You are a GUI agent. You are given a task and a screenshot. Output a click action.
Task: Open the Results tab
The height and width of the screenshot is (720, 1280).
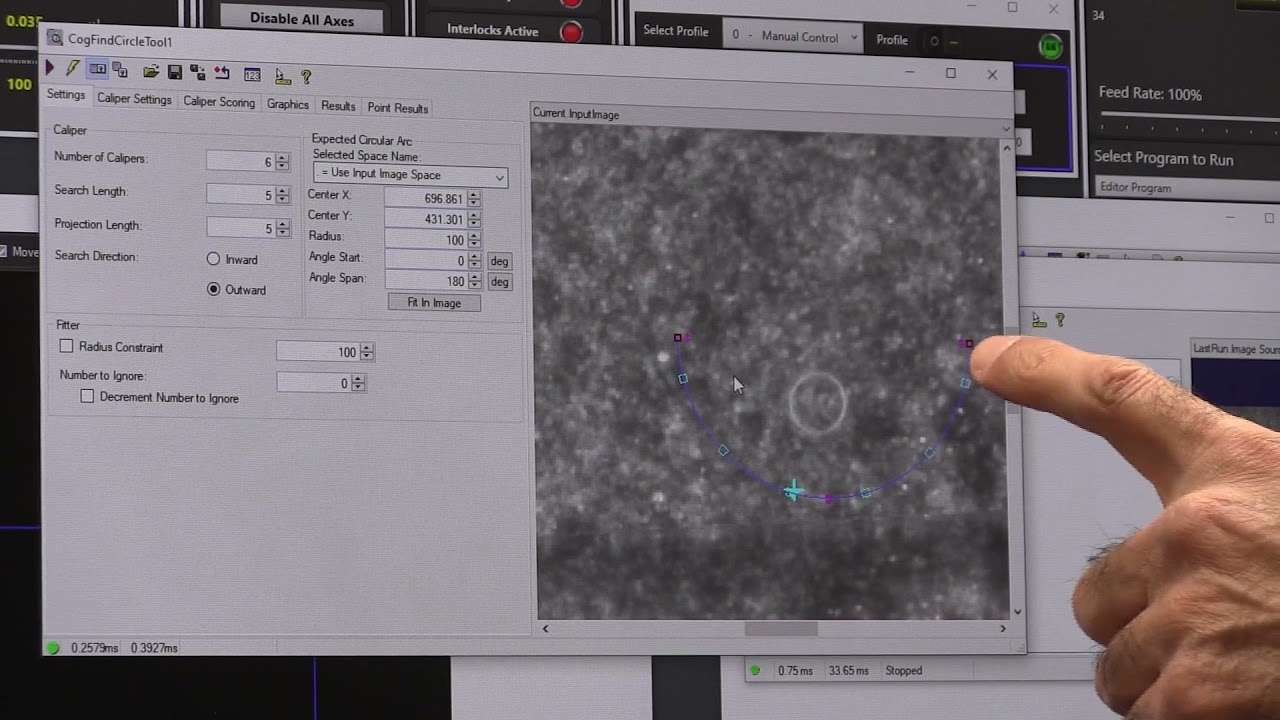pyautogui.click(x=338, y=106)
